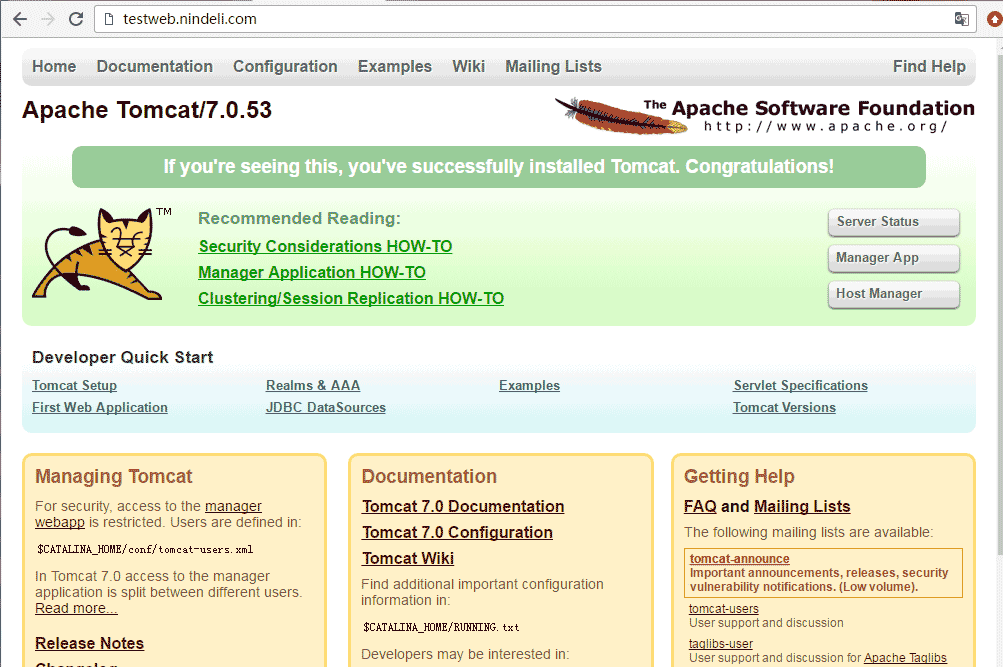Click the browser forward arrow
1003x667 pixels.
click(47, 19)
